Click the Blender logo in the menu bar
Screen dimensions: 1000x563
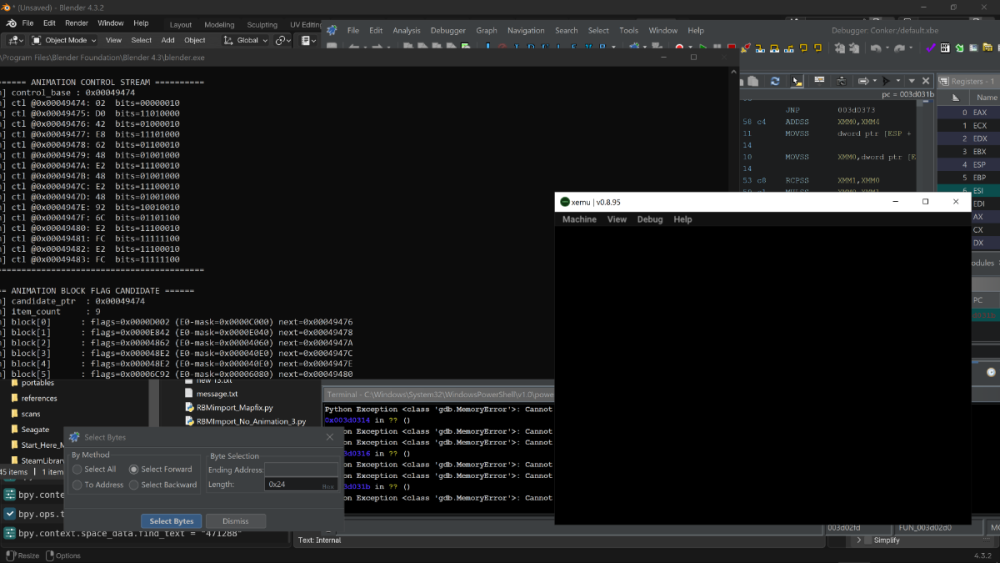[11, 23]
